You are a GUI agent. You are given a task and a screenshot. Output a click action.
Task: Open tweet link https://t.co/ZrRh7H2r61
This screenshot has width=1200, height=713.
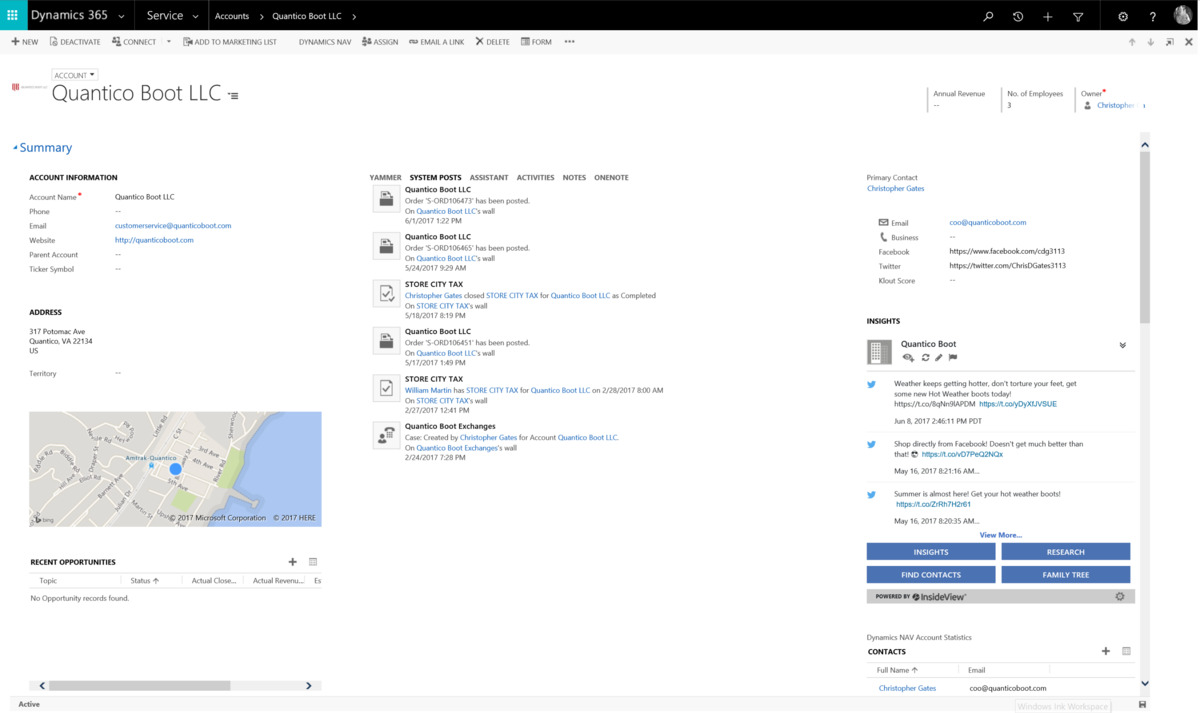[x=933, y=504]
